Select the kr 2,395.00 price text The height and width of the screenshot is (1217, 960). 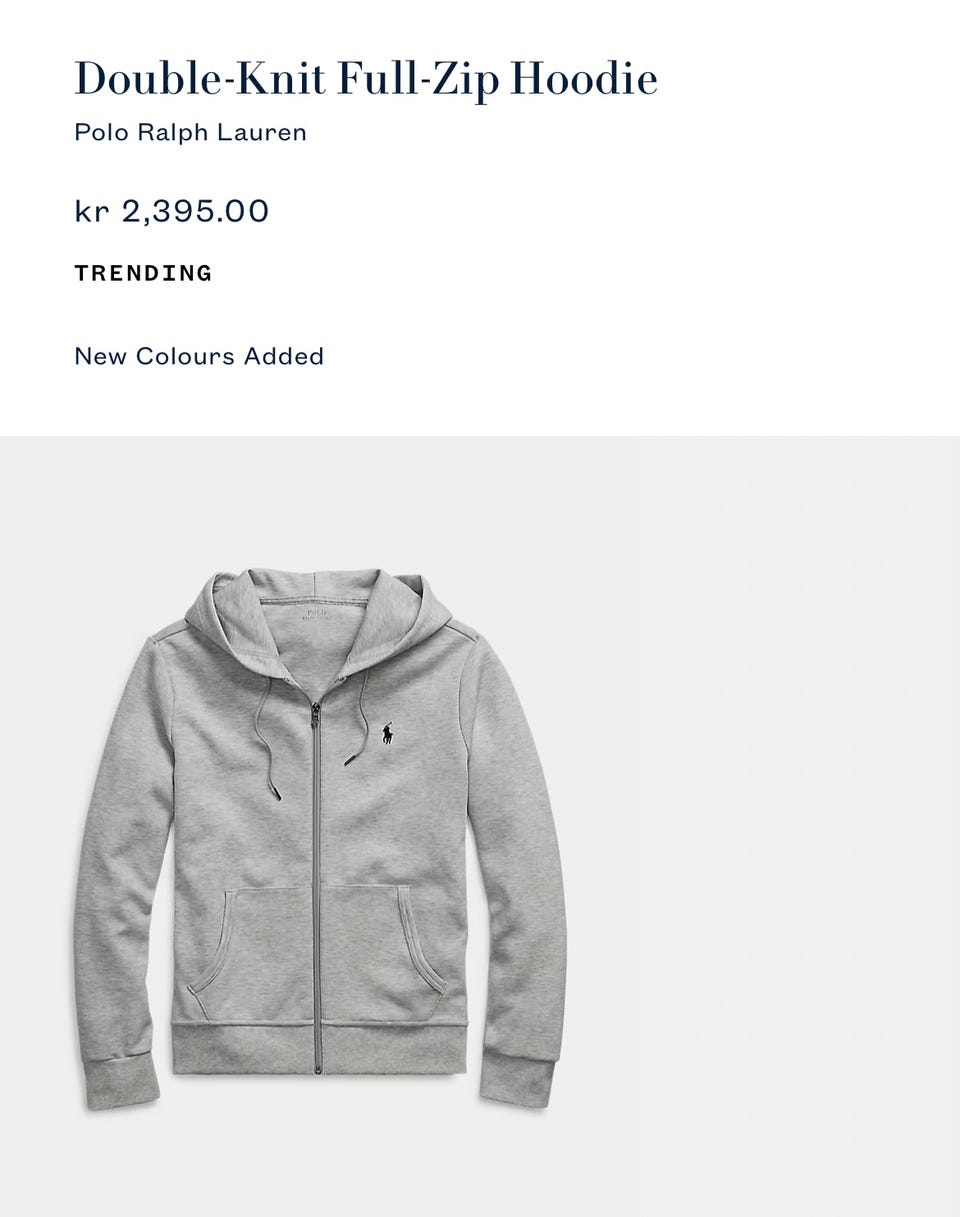coord(172,211)
